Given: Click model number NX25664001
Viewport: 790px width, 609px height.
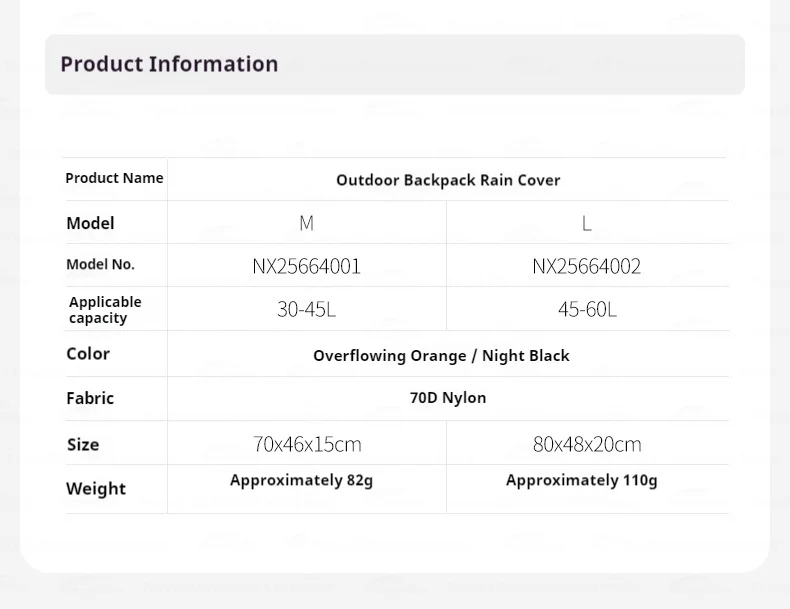Looking at the screenshot, I should tap(306, 266).
